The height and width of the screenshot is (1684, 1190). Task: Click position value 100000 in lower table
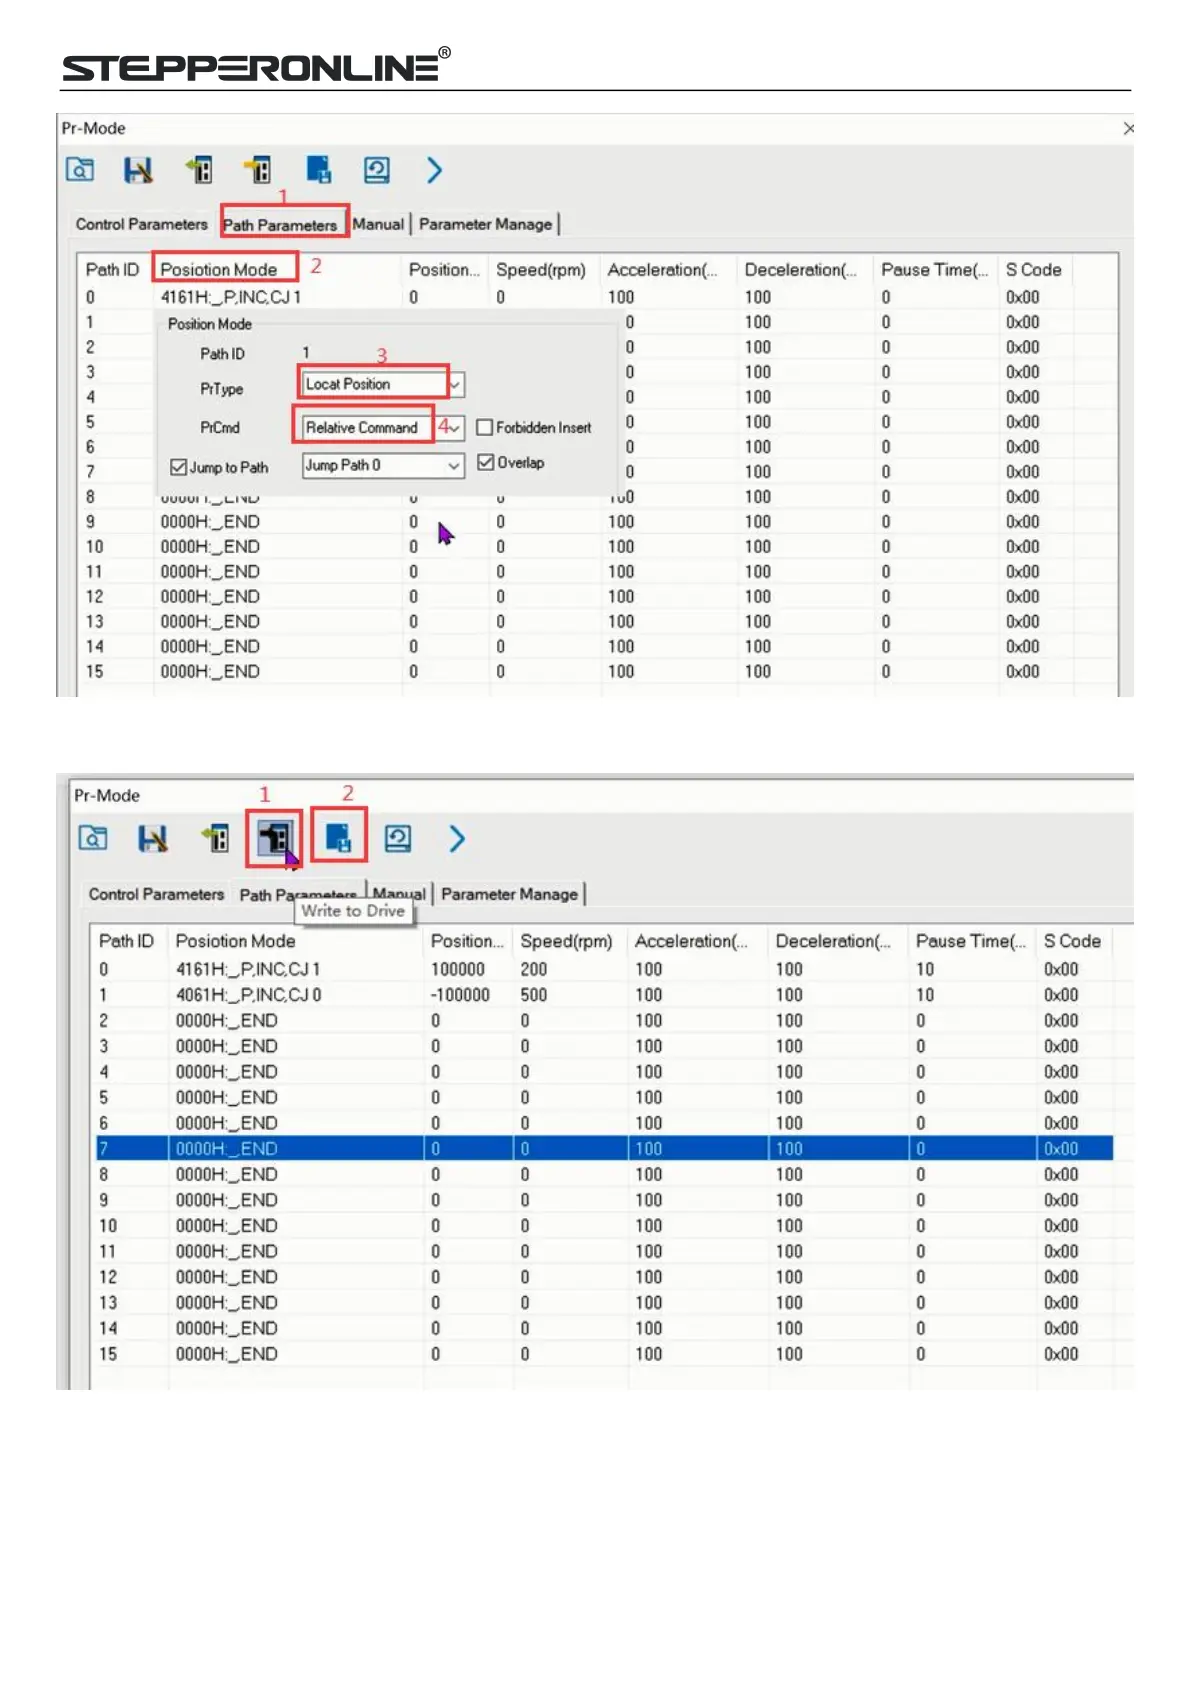(457, 969)
